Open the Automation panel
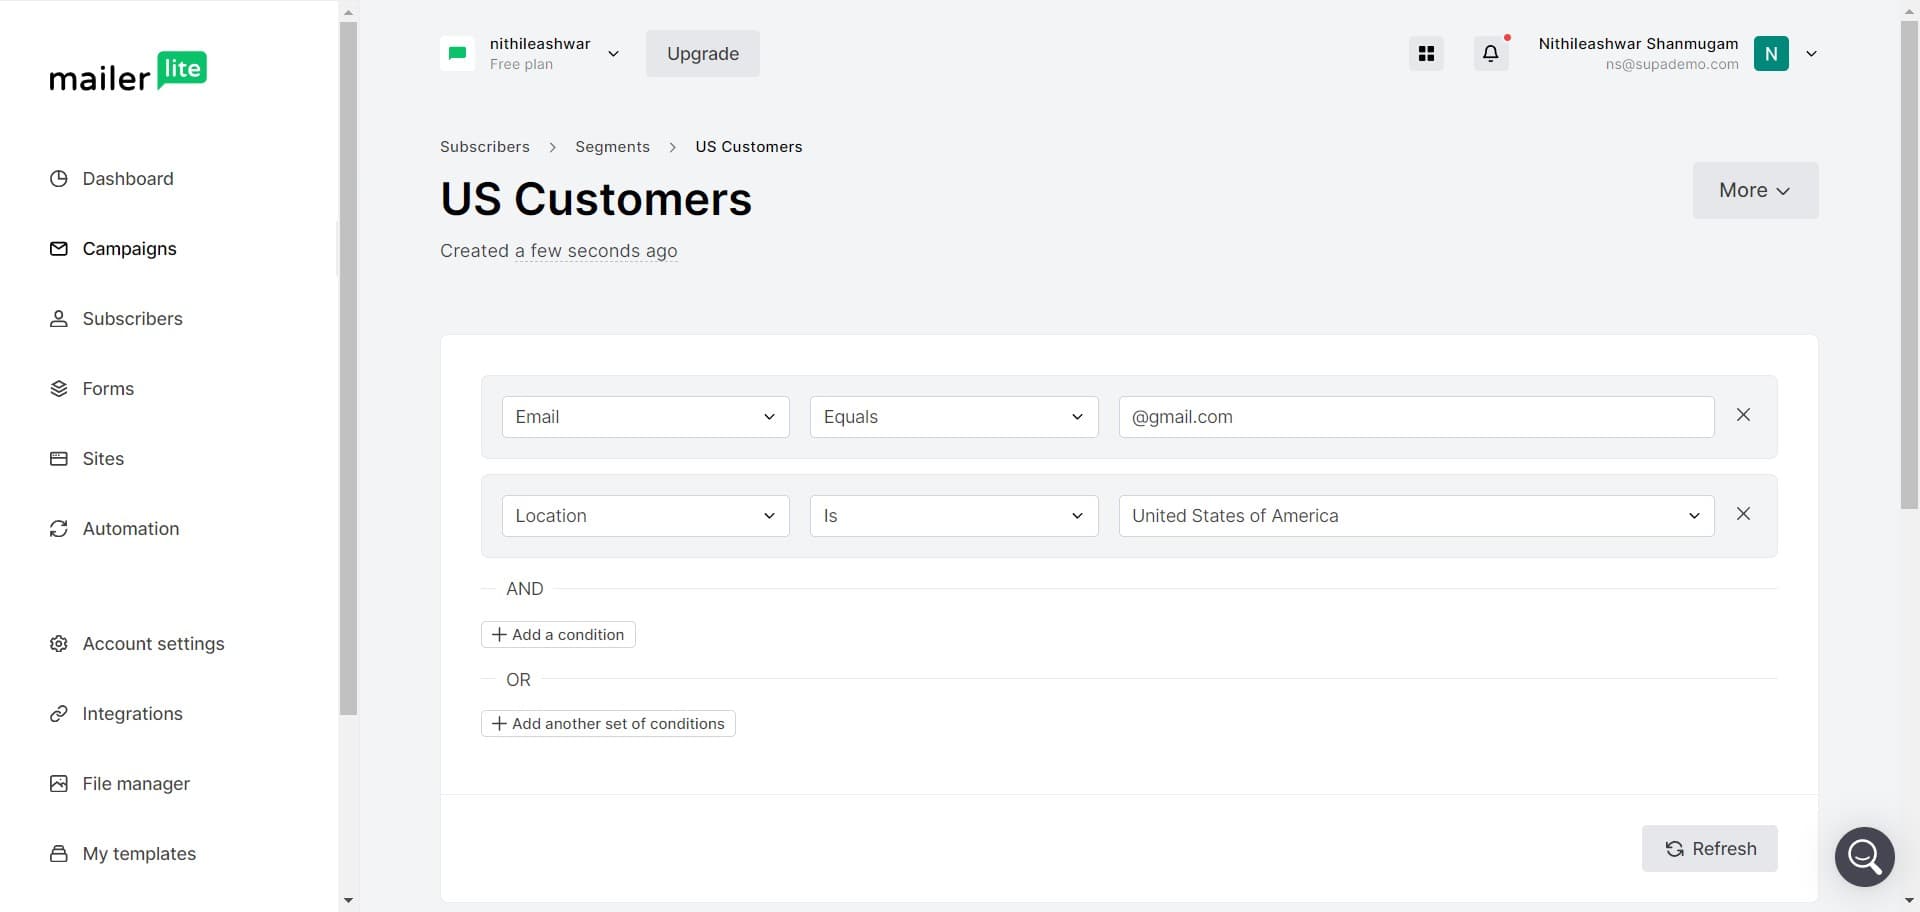 (x=59, y=528)
